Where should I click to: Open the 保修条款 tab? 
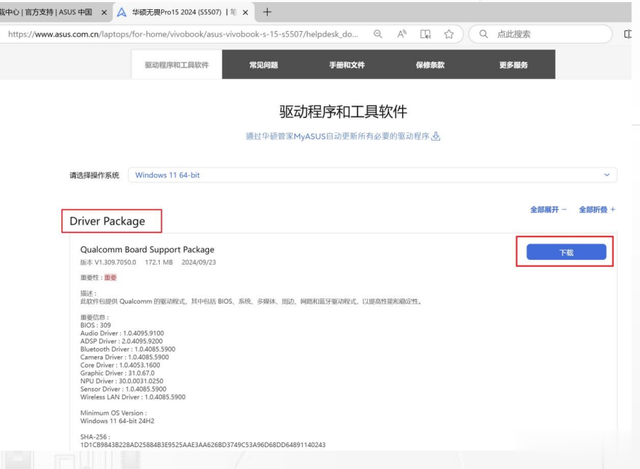coord(430,65)
